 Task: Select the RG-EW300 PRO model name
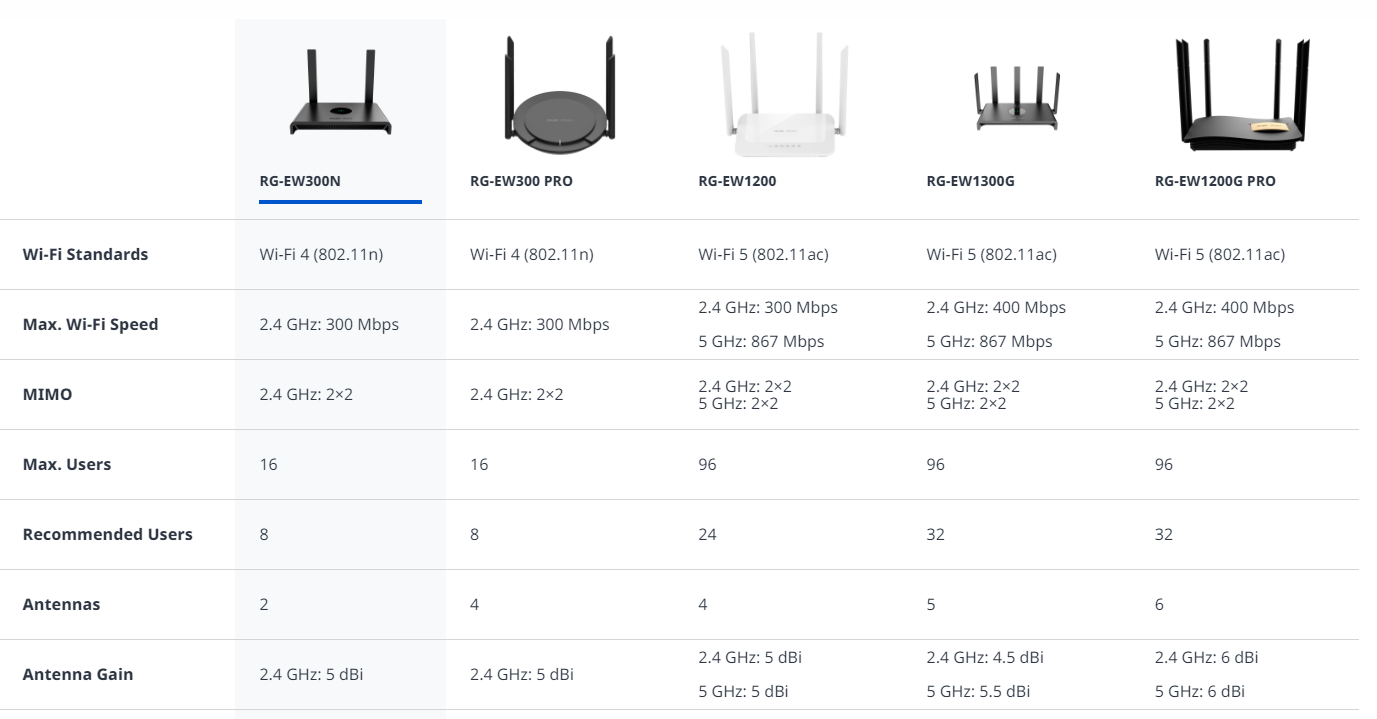pyautogui.click(x=521, y=182)
